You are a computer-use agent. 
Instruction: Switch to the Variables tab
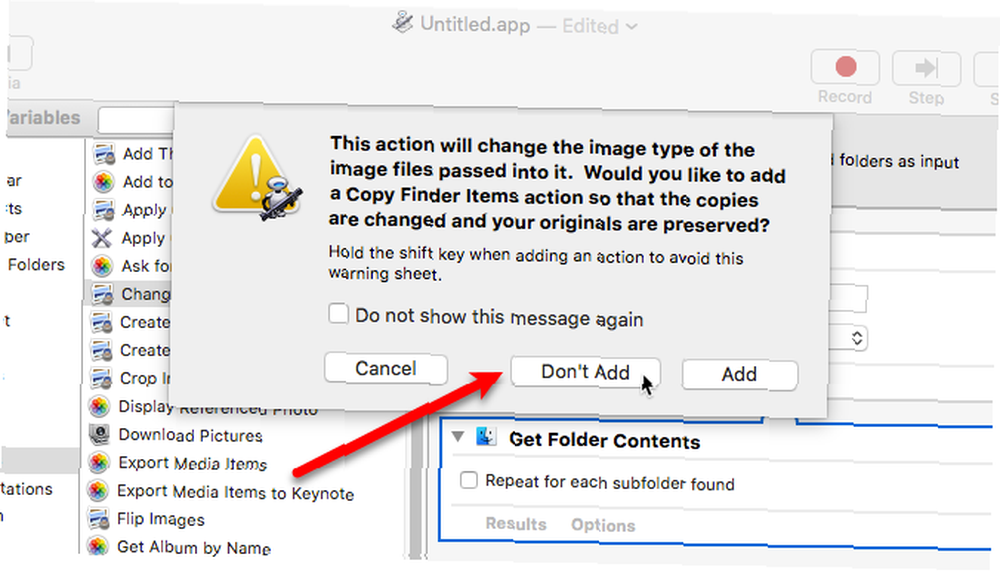coord(43,118)
